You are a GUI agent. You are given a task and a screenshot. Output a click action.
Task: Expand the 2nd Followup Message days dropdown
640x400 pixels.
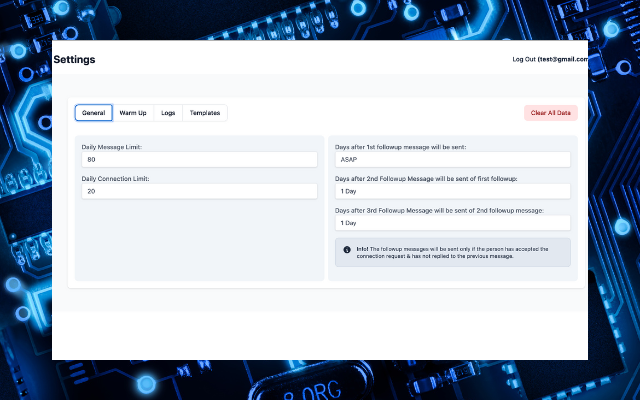pos(453,191)
